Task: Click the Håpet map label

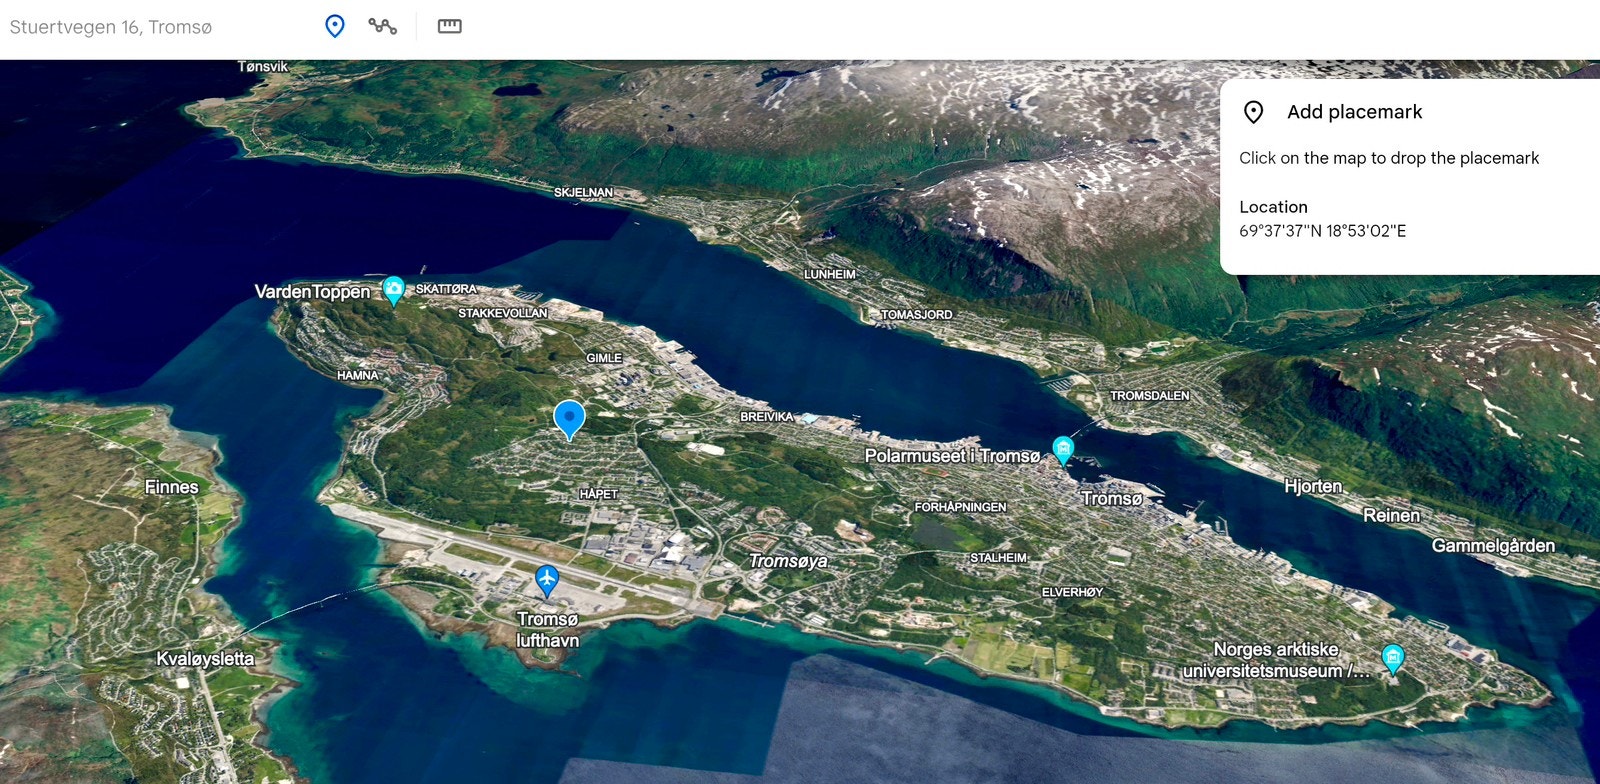Action: pos(598,494)
